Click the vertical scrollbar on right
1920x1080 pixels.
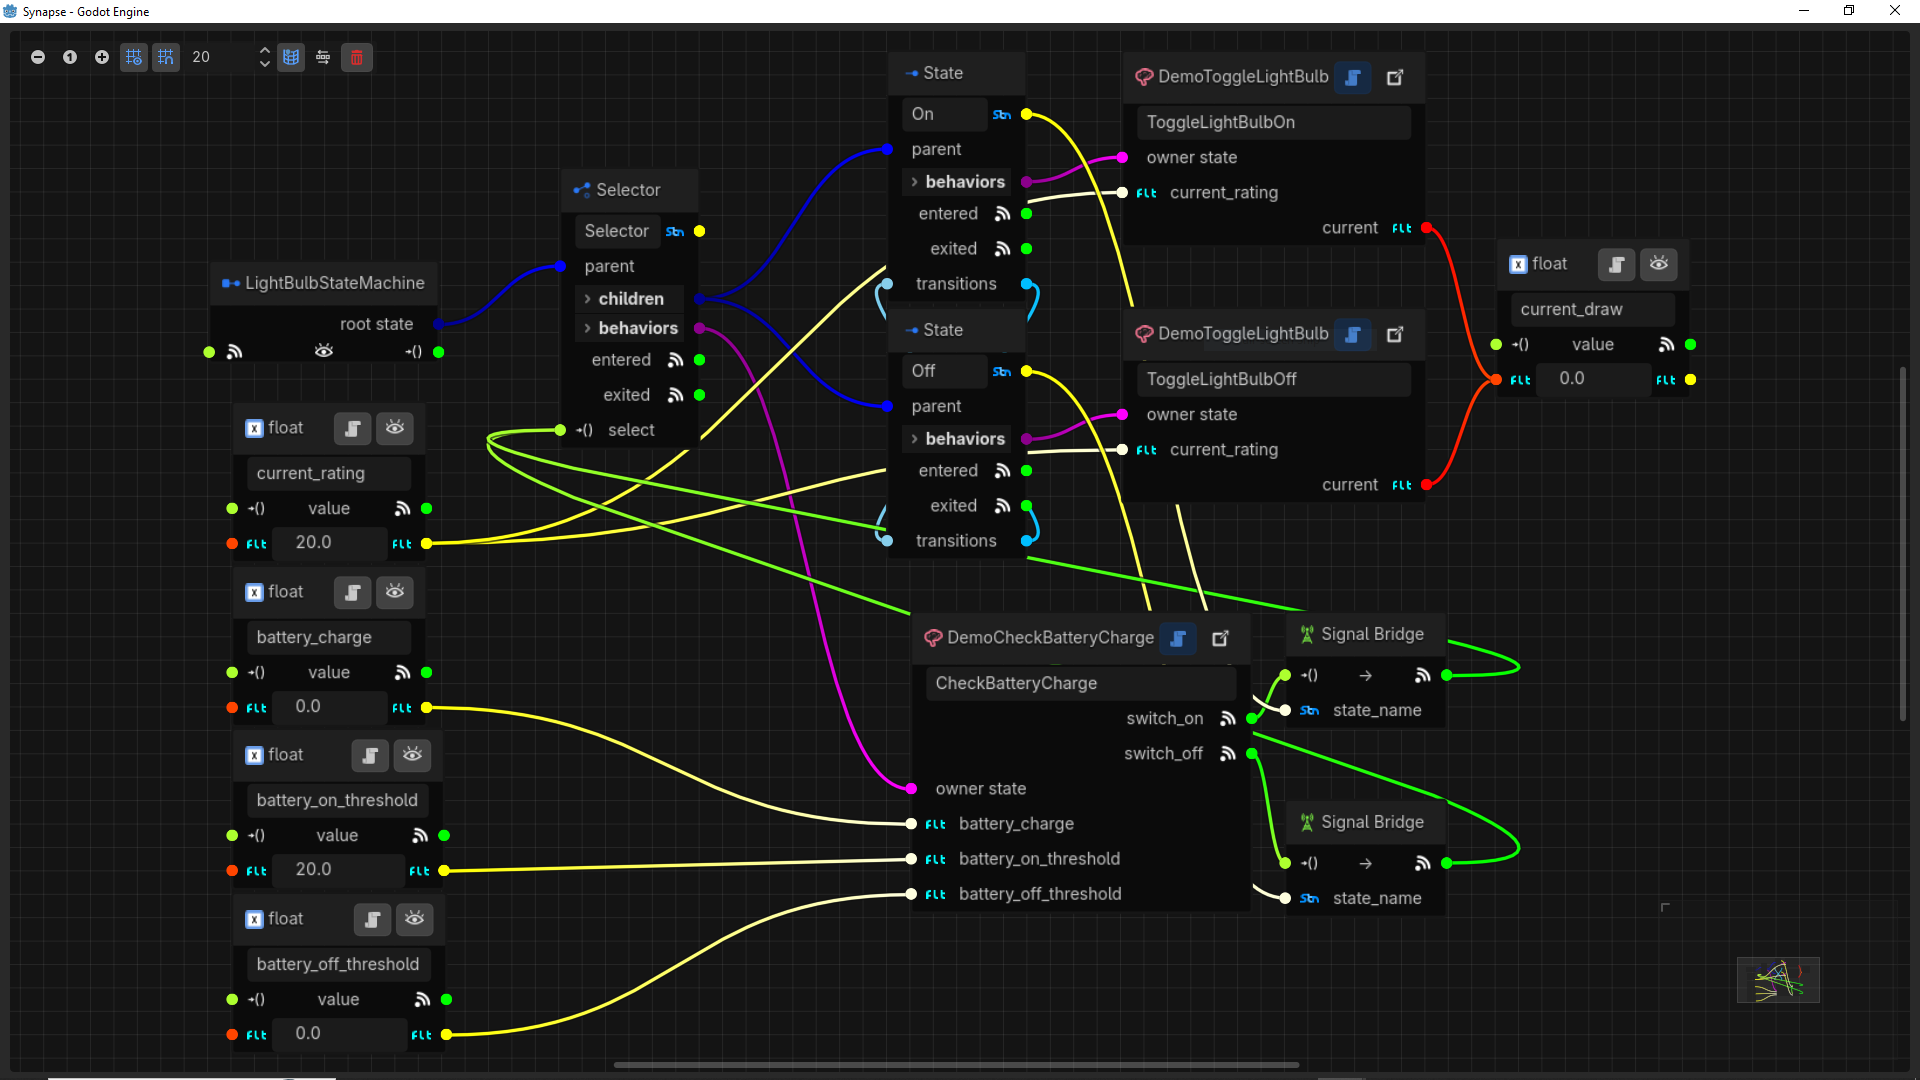tap(1903, 544)
